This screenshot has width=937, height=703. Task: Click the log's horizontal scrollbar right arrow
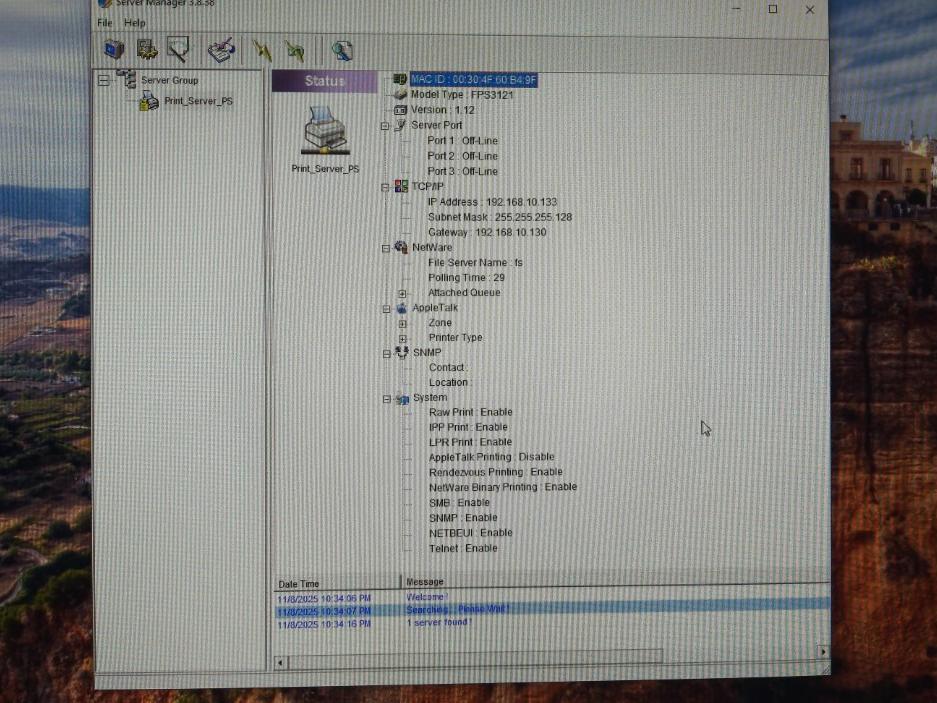[823, 652]
